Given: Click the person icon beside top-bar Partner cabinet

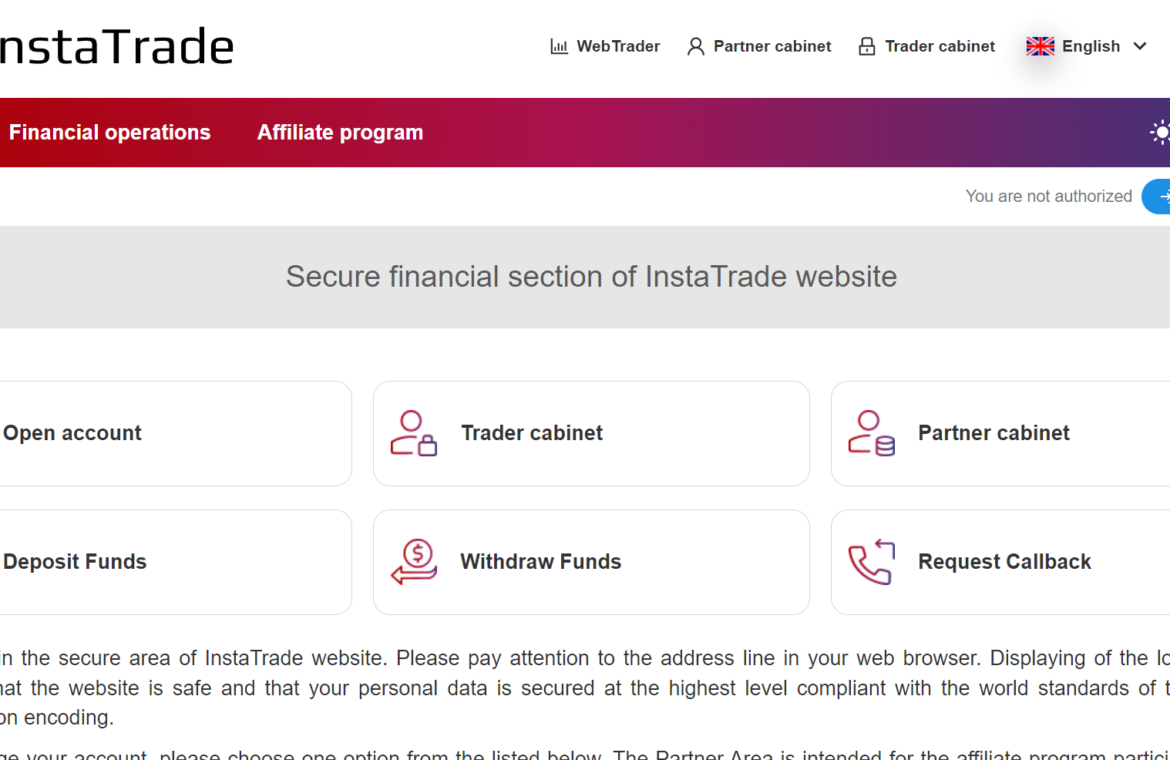Looking at the screenshot, I should tap(696, 46).
